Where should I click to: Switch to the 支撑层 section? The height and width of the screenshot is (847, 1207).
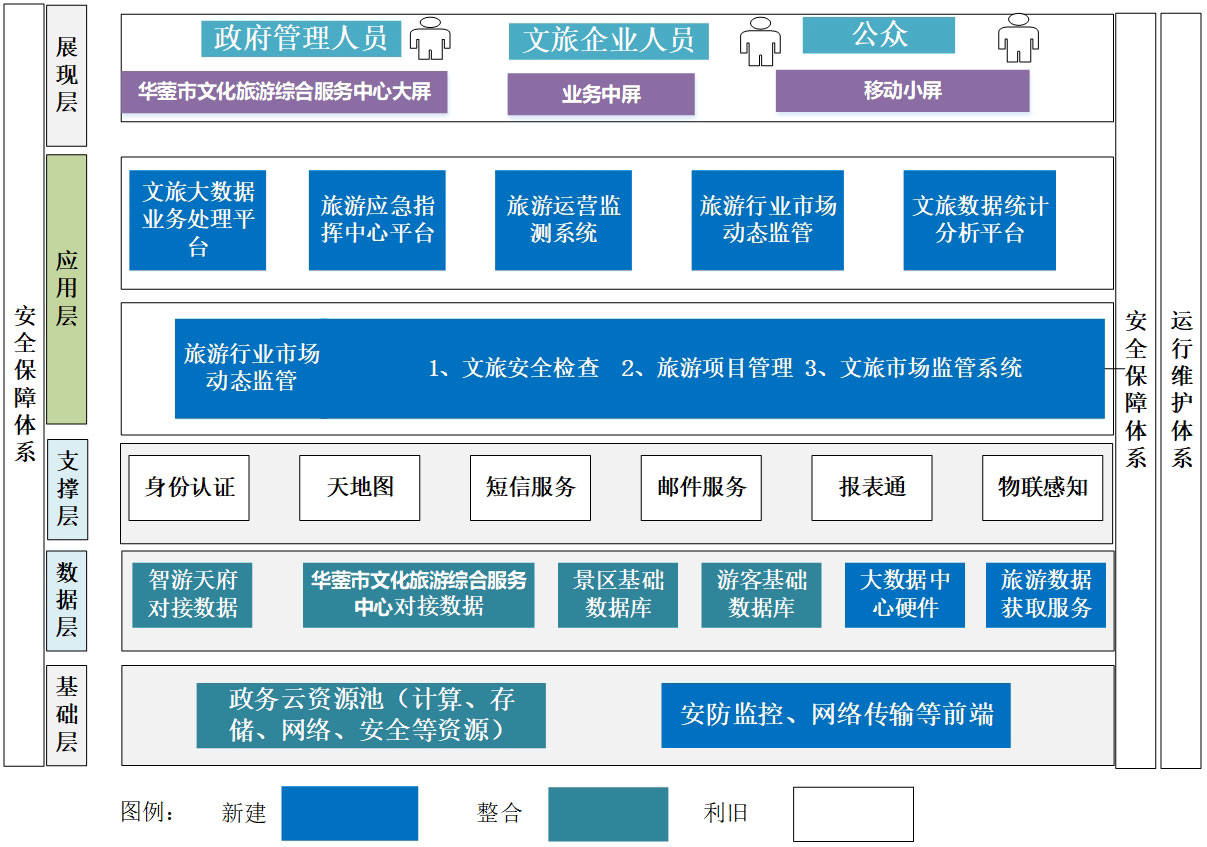point(65,487)
